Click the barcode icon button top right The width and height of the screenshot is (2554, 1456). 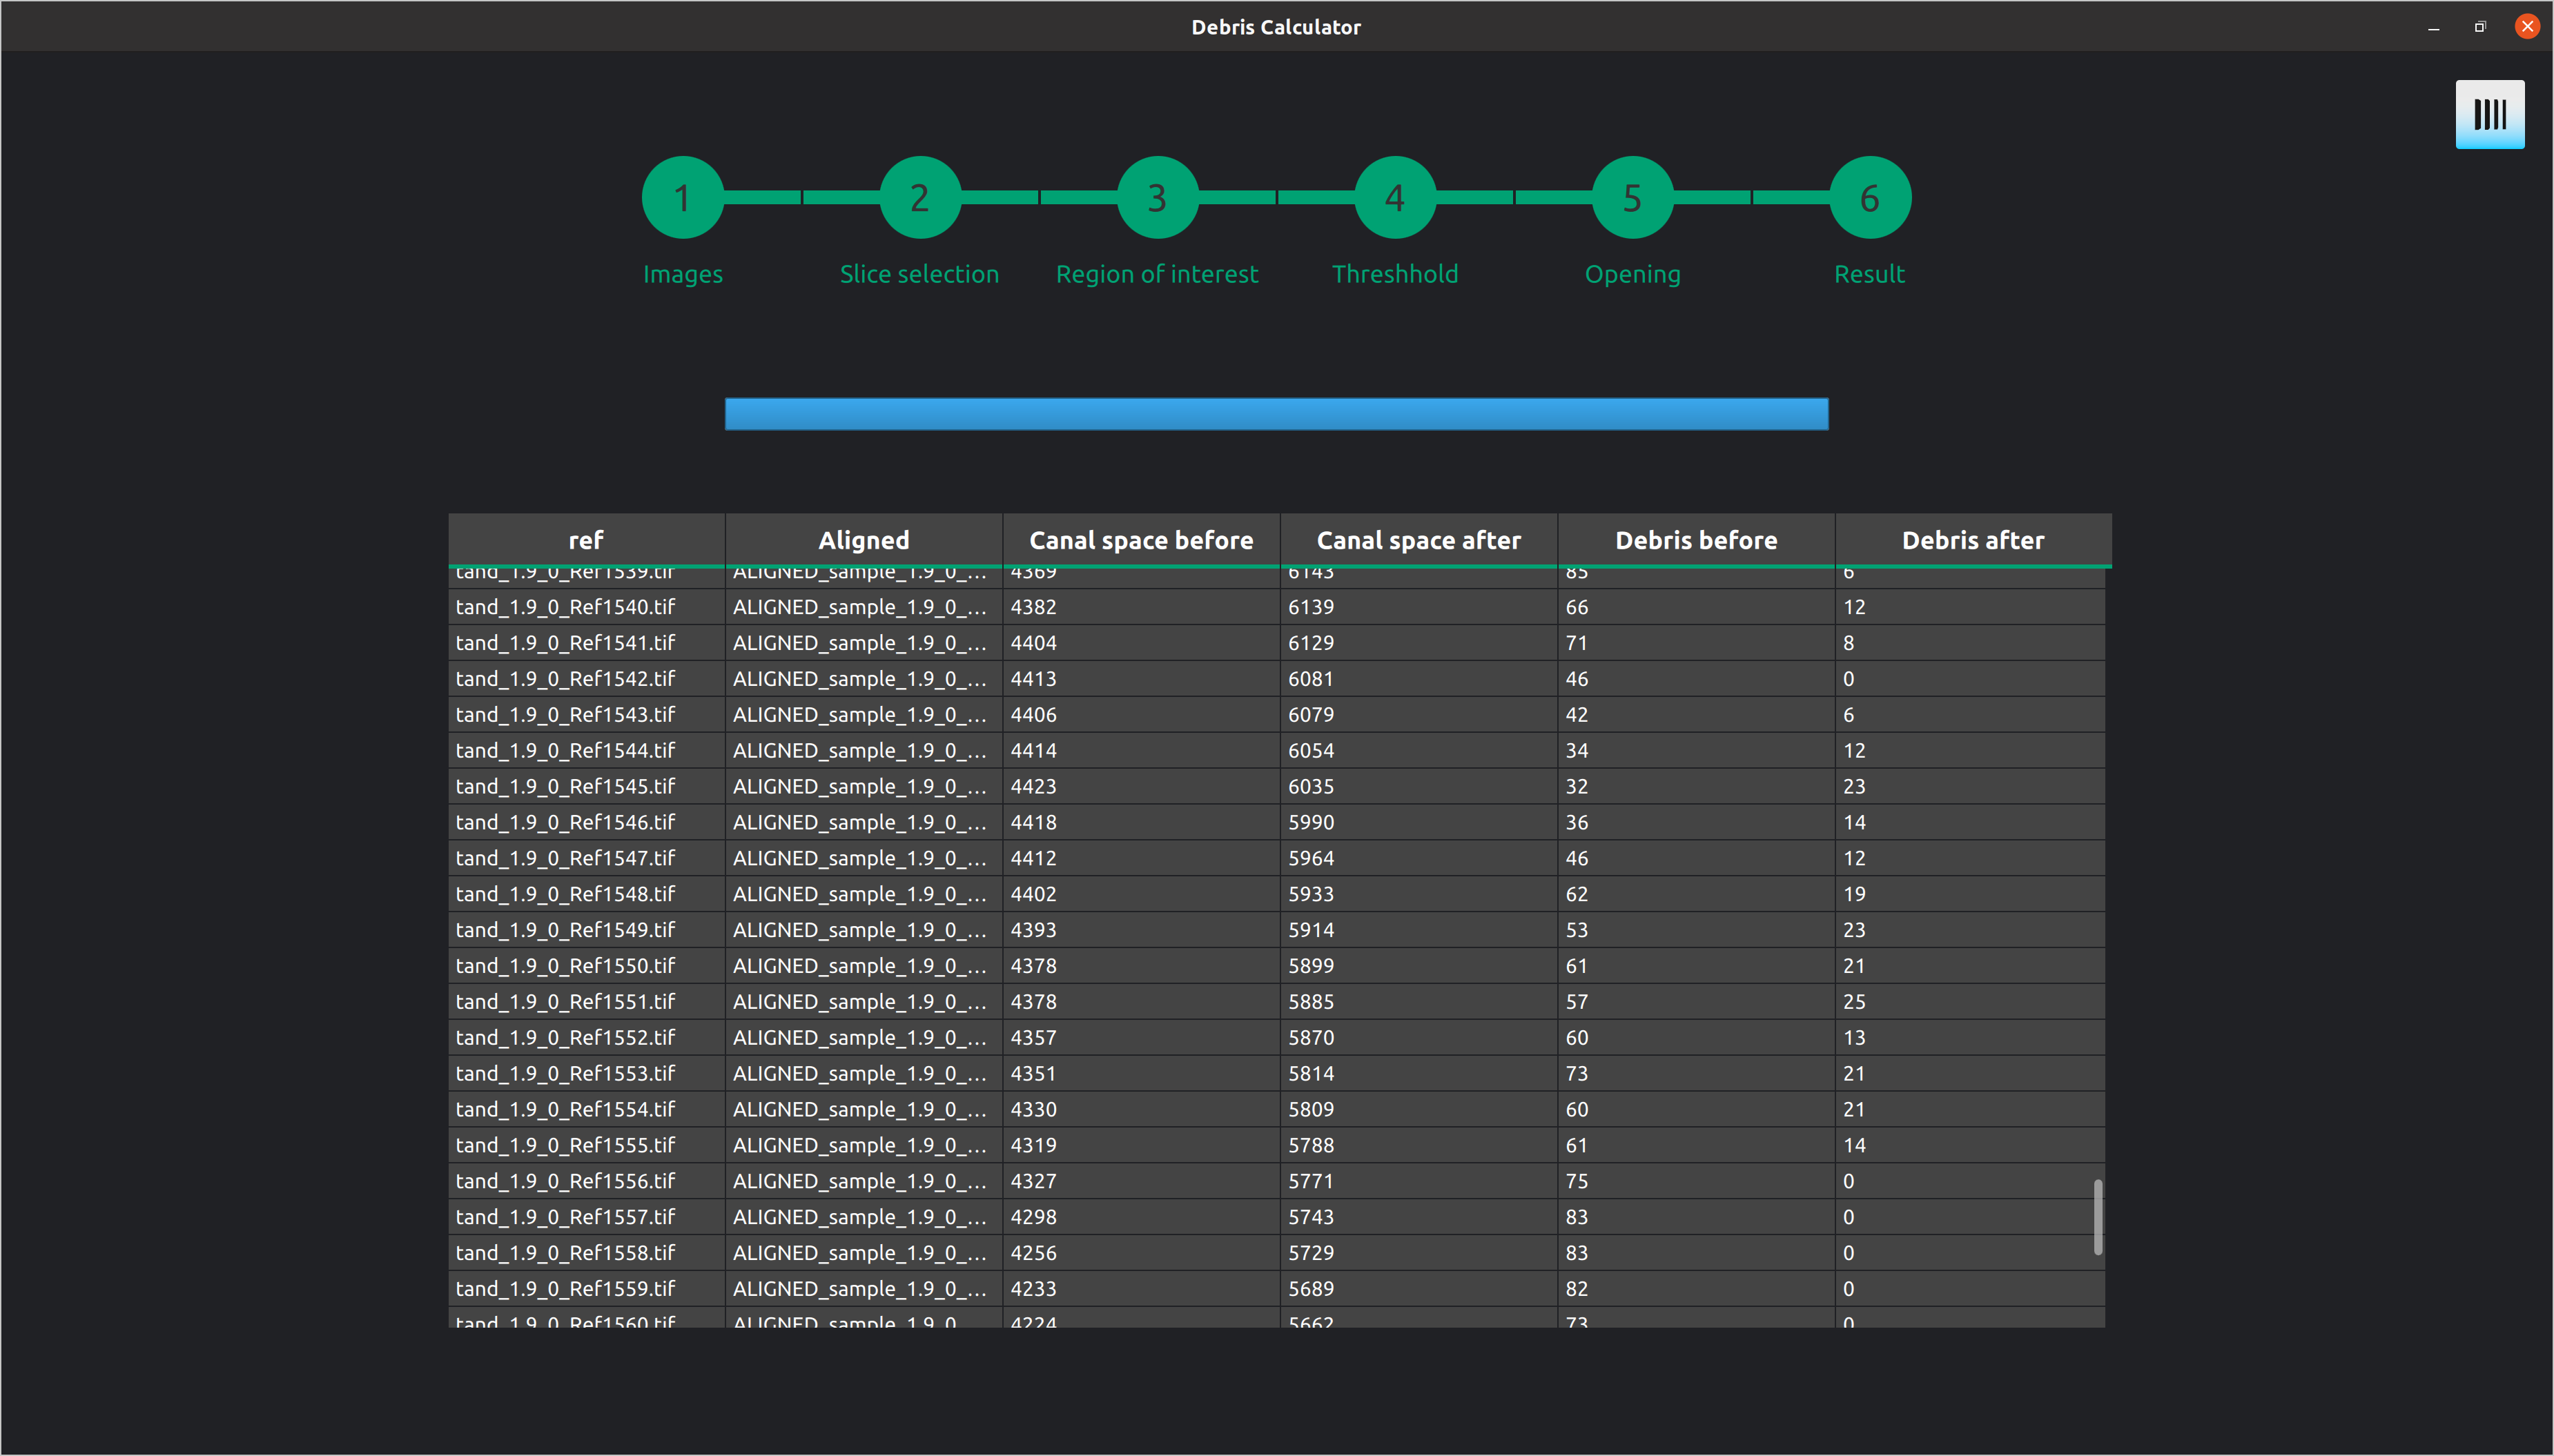2489,114
